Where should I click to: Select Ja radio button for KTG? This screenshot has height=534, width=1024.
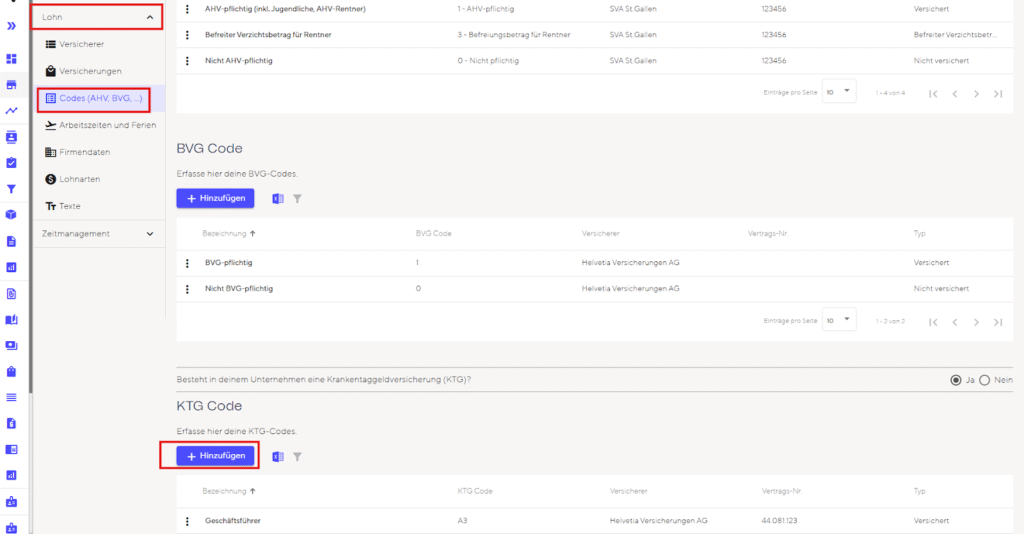pos(957,380)
